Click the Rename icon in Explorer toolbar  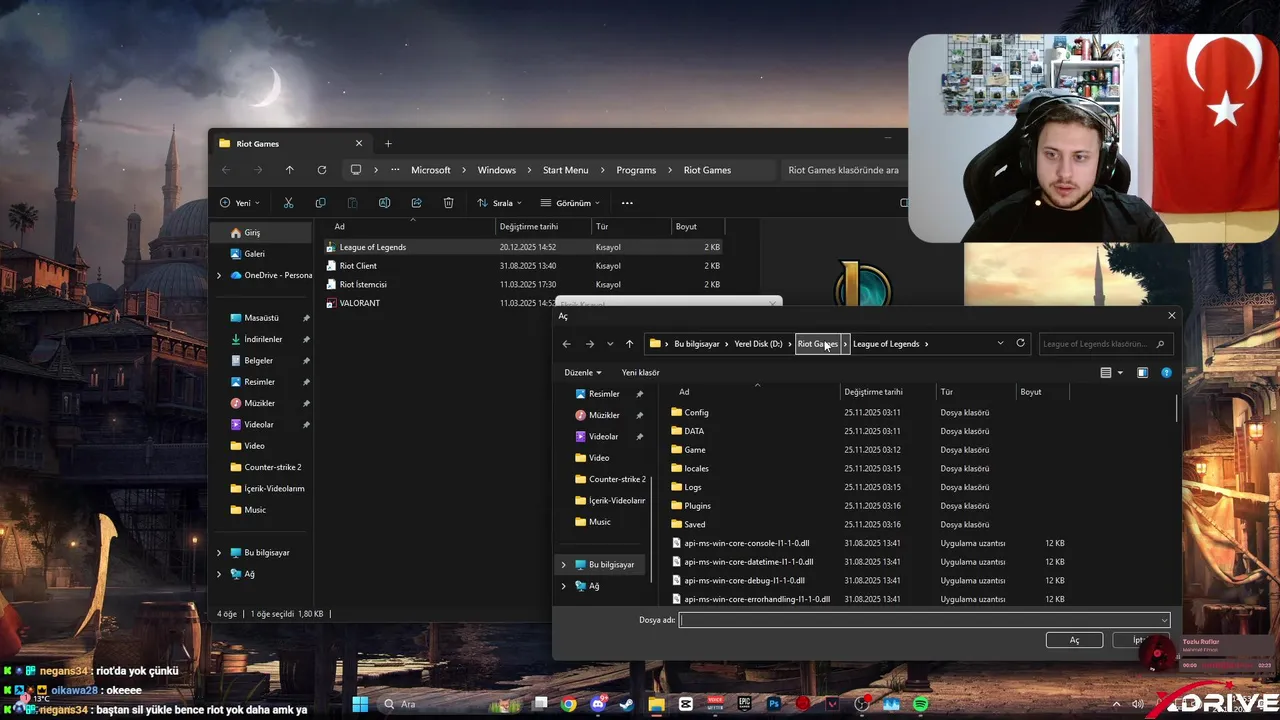coord(384,203)
